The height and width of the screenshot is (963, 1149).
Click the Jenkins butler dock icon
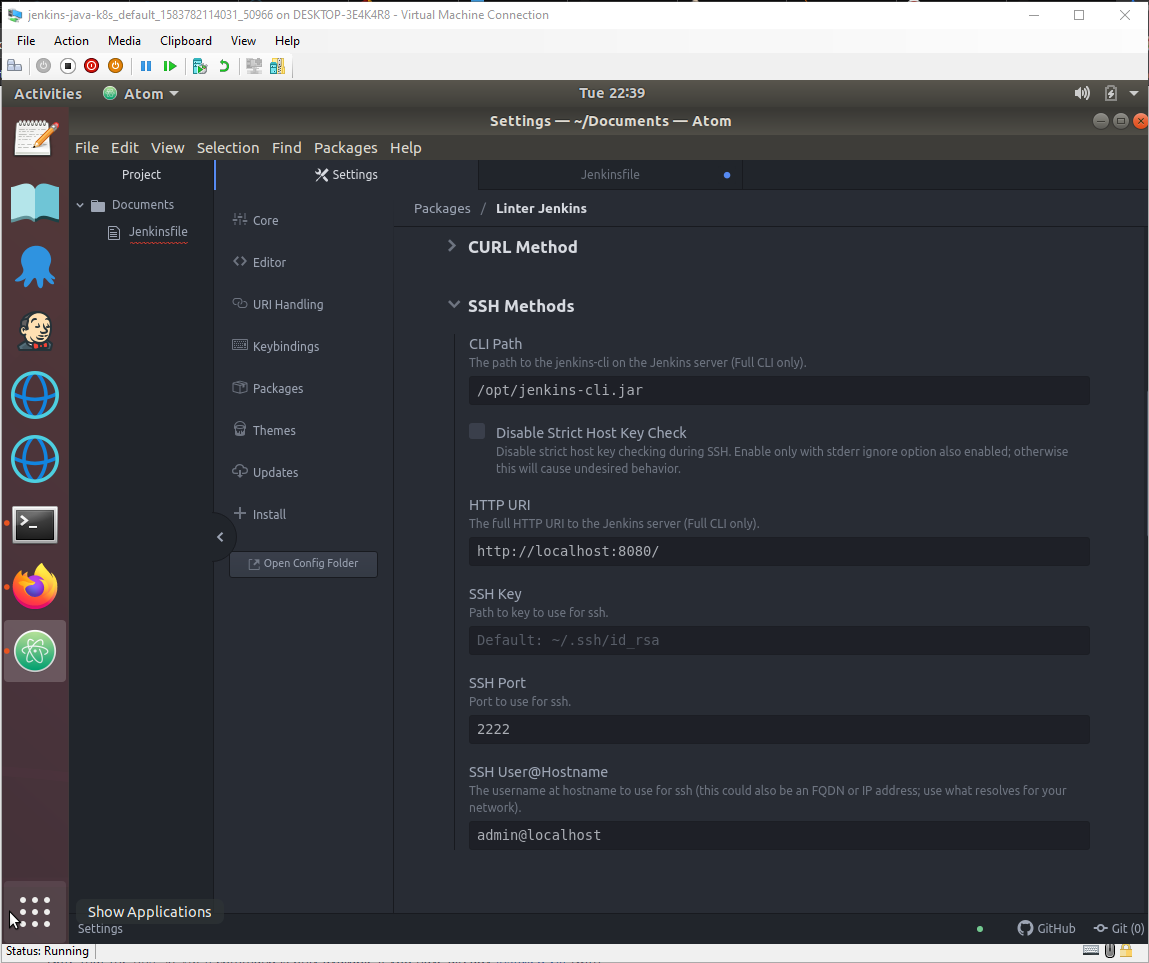(x=35, y=331)
